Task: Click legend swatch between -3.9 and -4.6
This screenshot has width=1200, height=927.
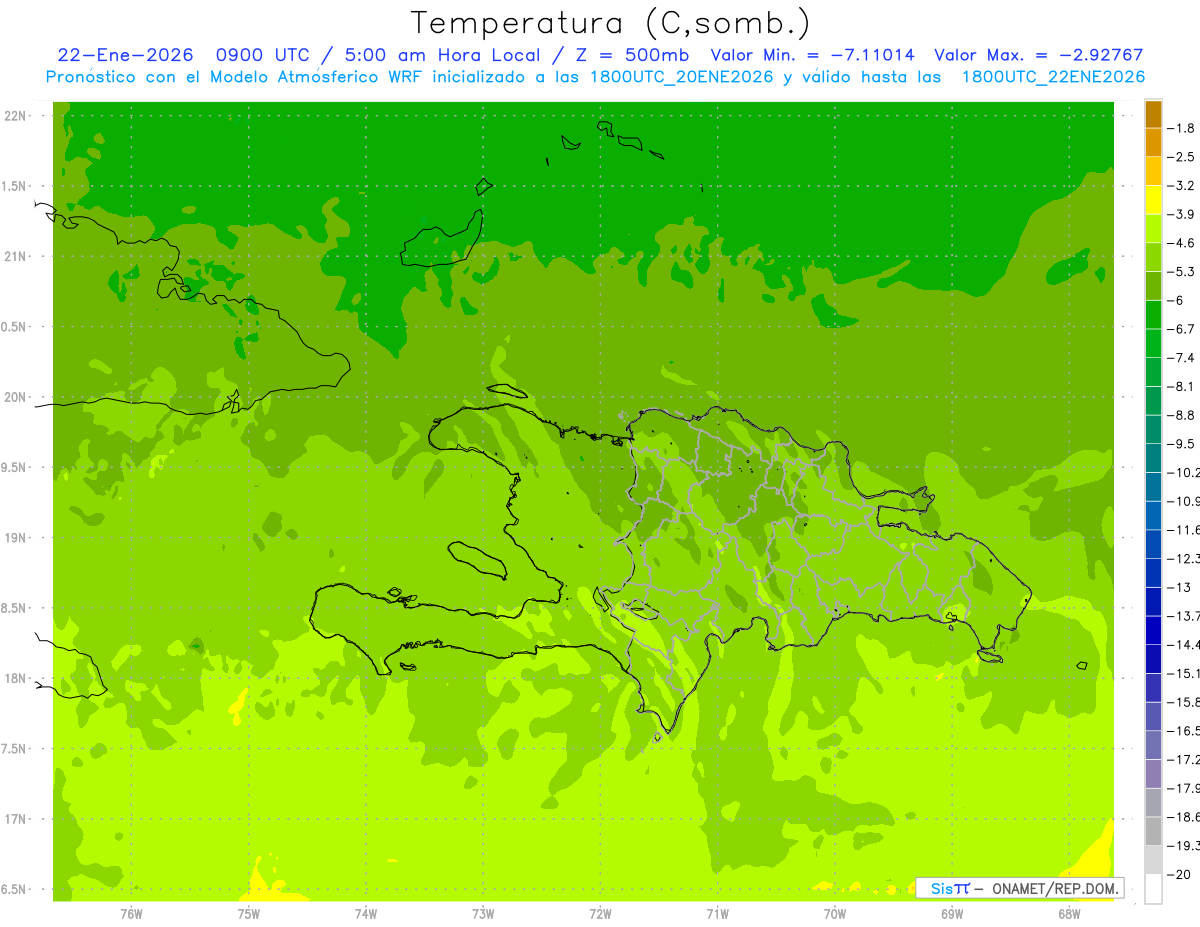Action: point(1154,228)
